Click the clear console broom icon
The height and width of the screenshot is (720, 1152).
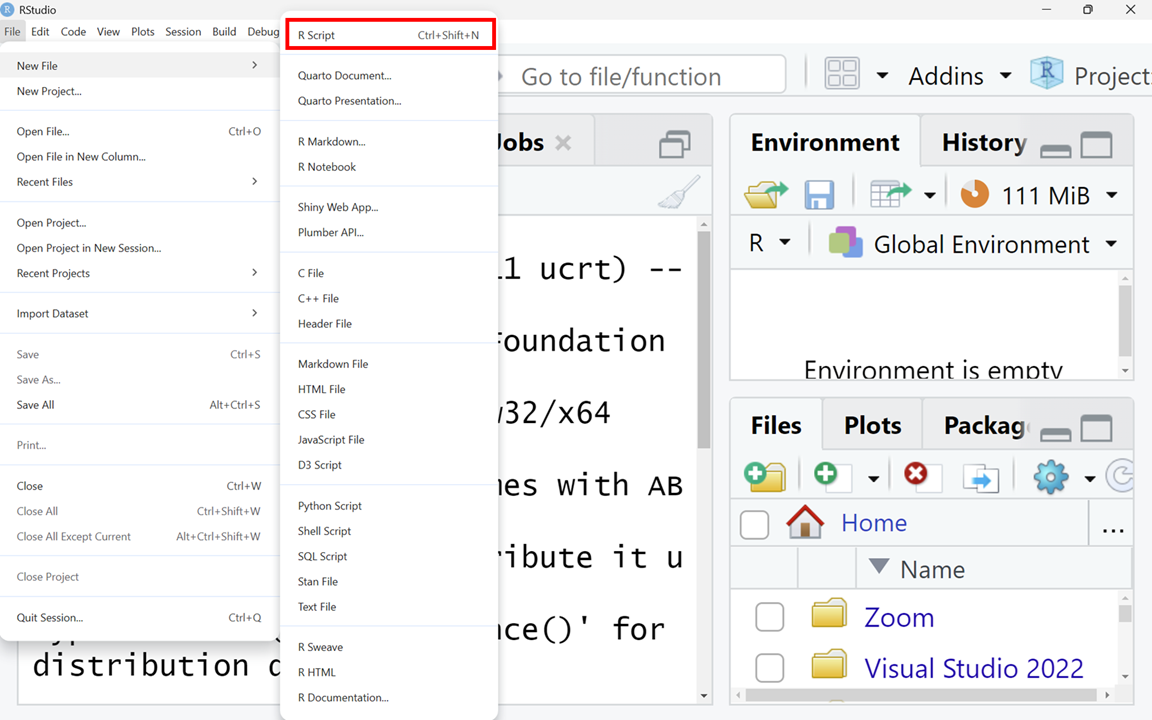[679, 193]
